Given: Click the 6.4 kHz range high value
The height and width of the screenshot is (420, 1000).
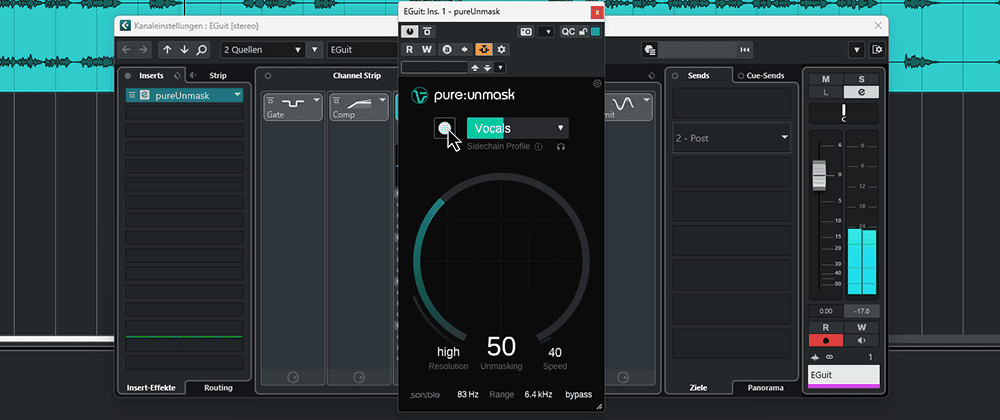Looking at the screenshot, I should (x=538, y=395).
